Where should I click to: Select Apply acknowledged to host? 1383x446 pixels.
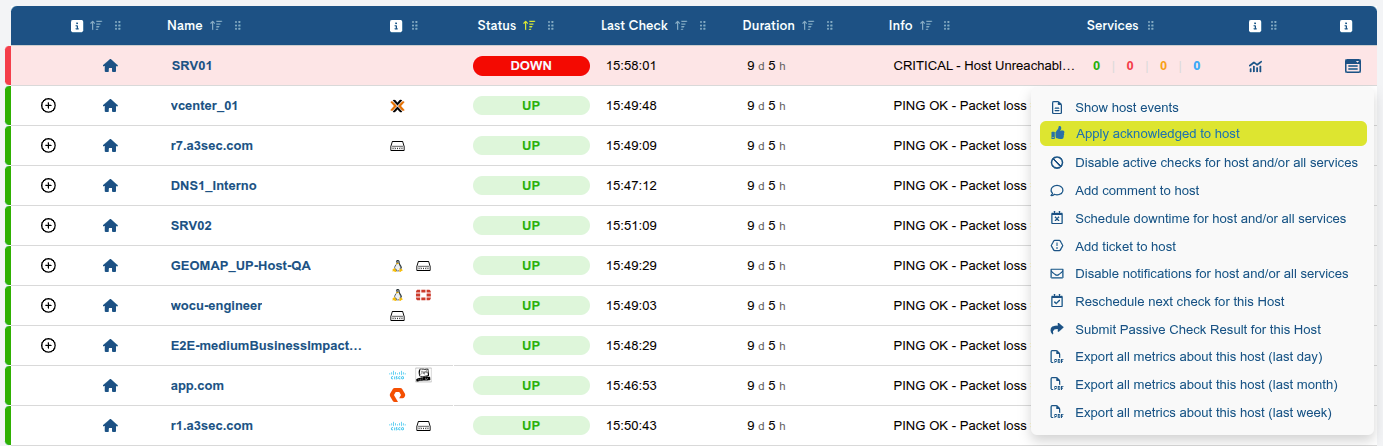1157,134
